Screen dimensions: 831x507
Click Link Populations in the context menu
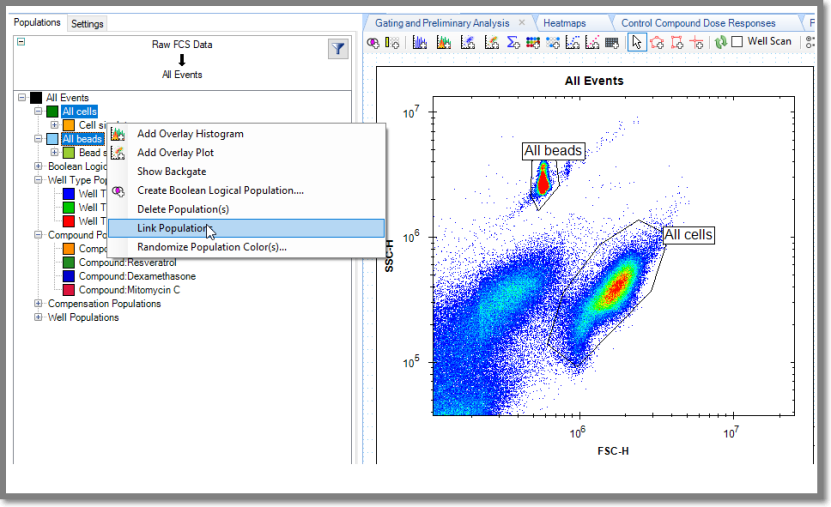coord(246,228)
